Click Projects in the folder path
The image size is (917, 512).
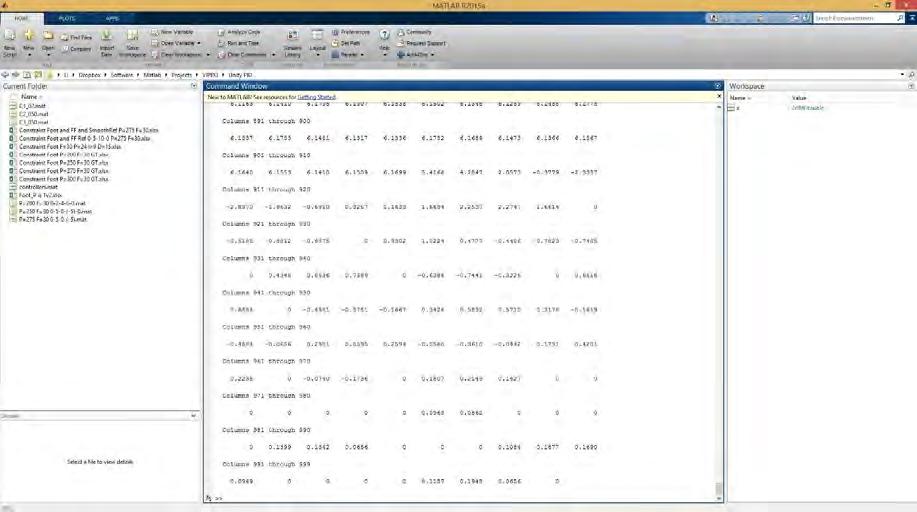click(181, 75)
